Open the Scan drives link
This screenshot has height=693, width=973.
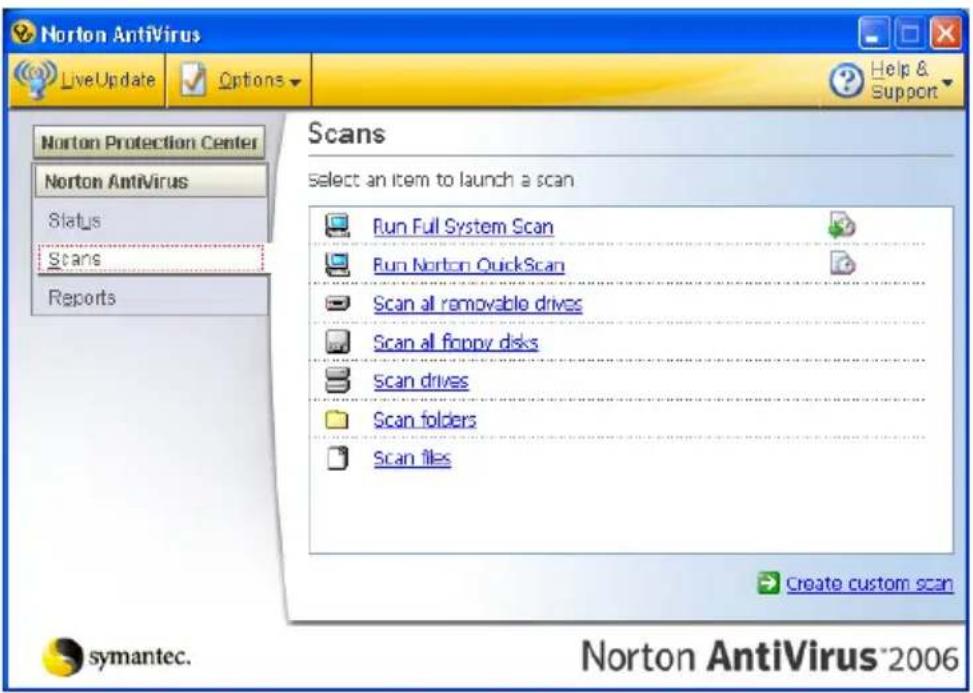421,381
